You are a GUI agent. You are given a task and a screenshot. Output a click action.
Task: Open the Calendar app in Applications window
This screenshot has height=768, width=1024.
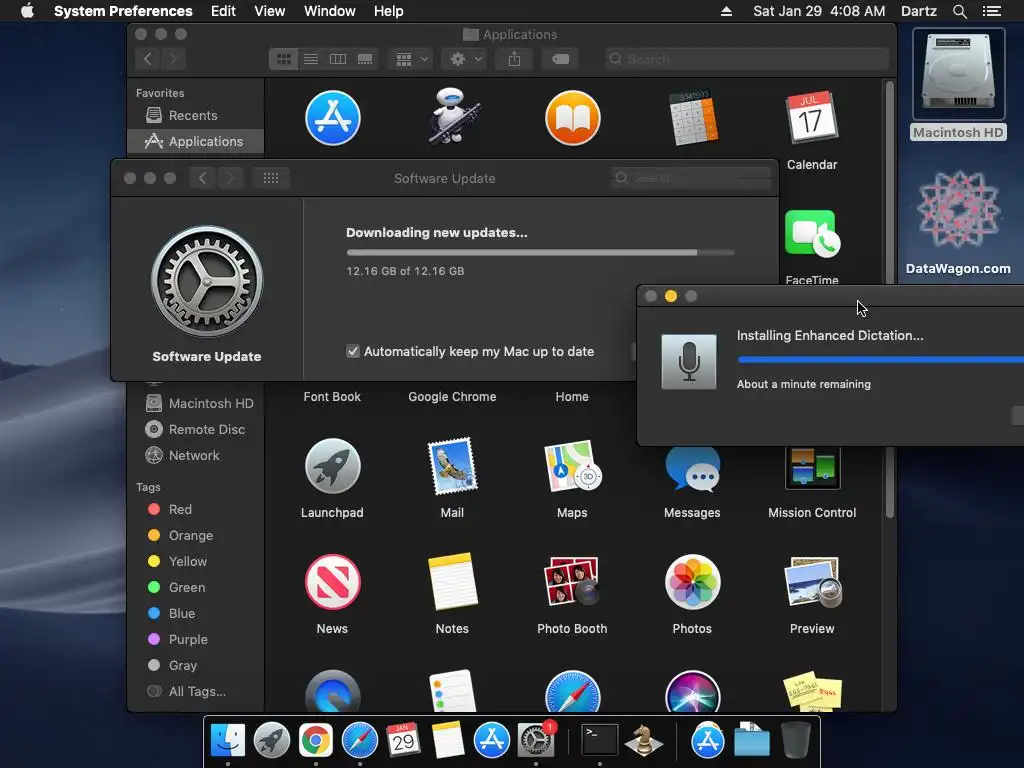(x=811, y=118)
